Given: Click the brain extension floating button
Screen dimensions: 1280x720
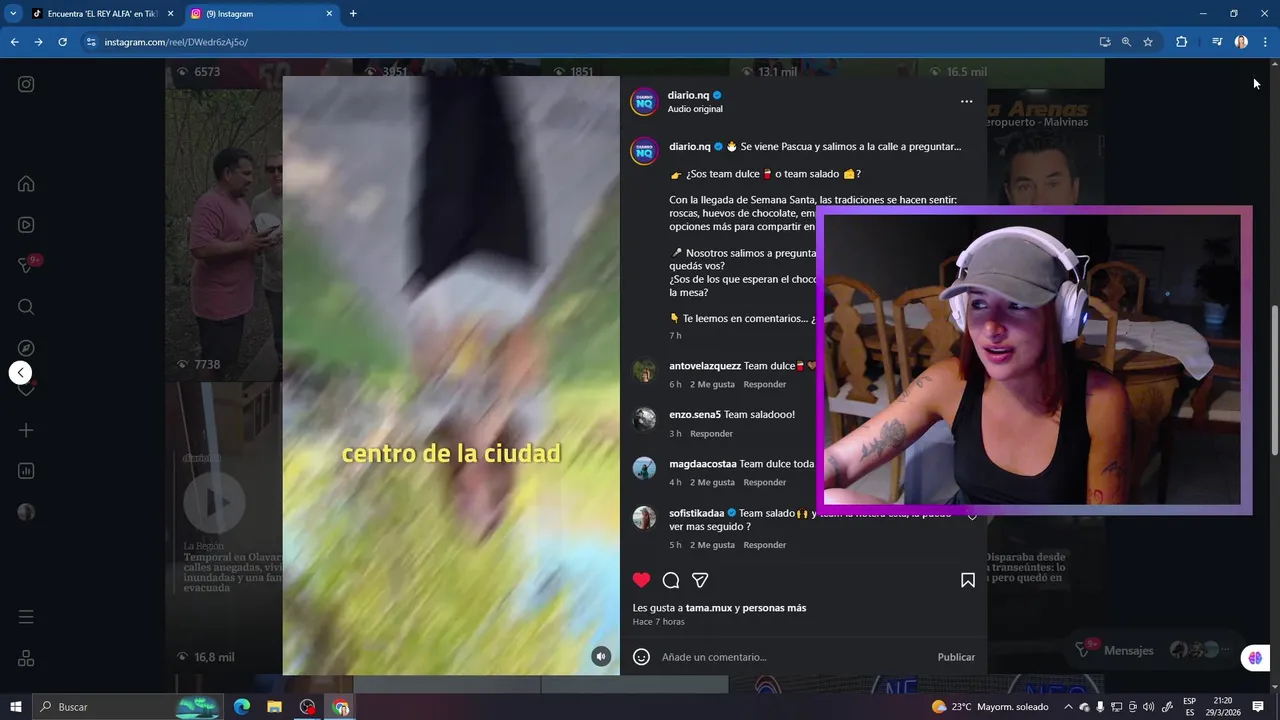Looking at the screenshot, I should (x=1255, y=658).
